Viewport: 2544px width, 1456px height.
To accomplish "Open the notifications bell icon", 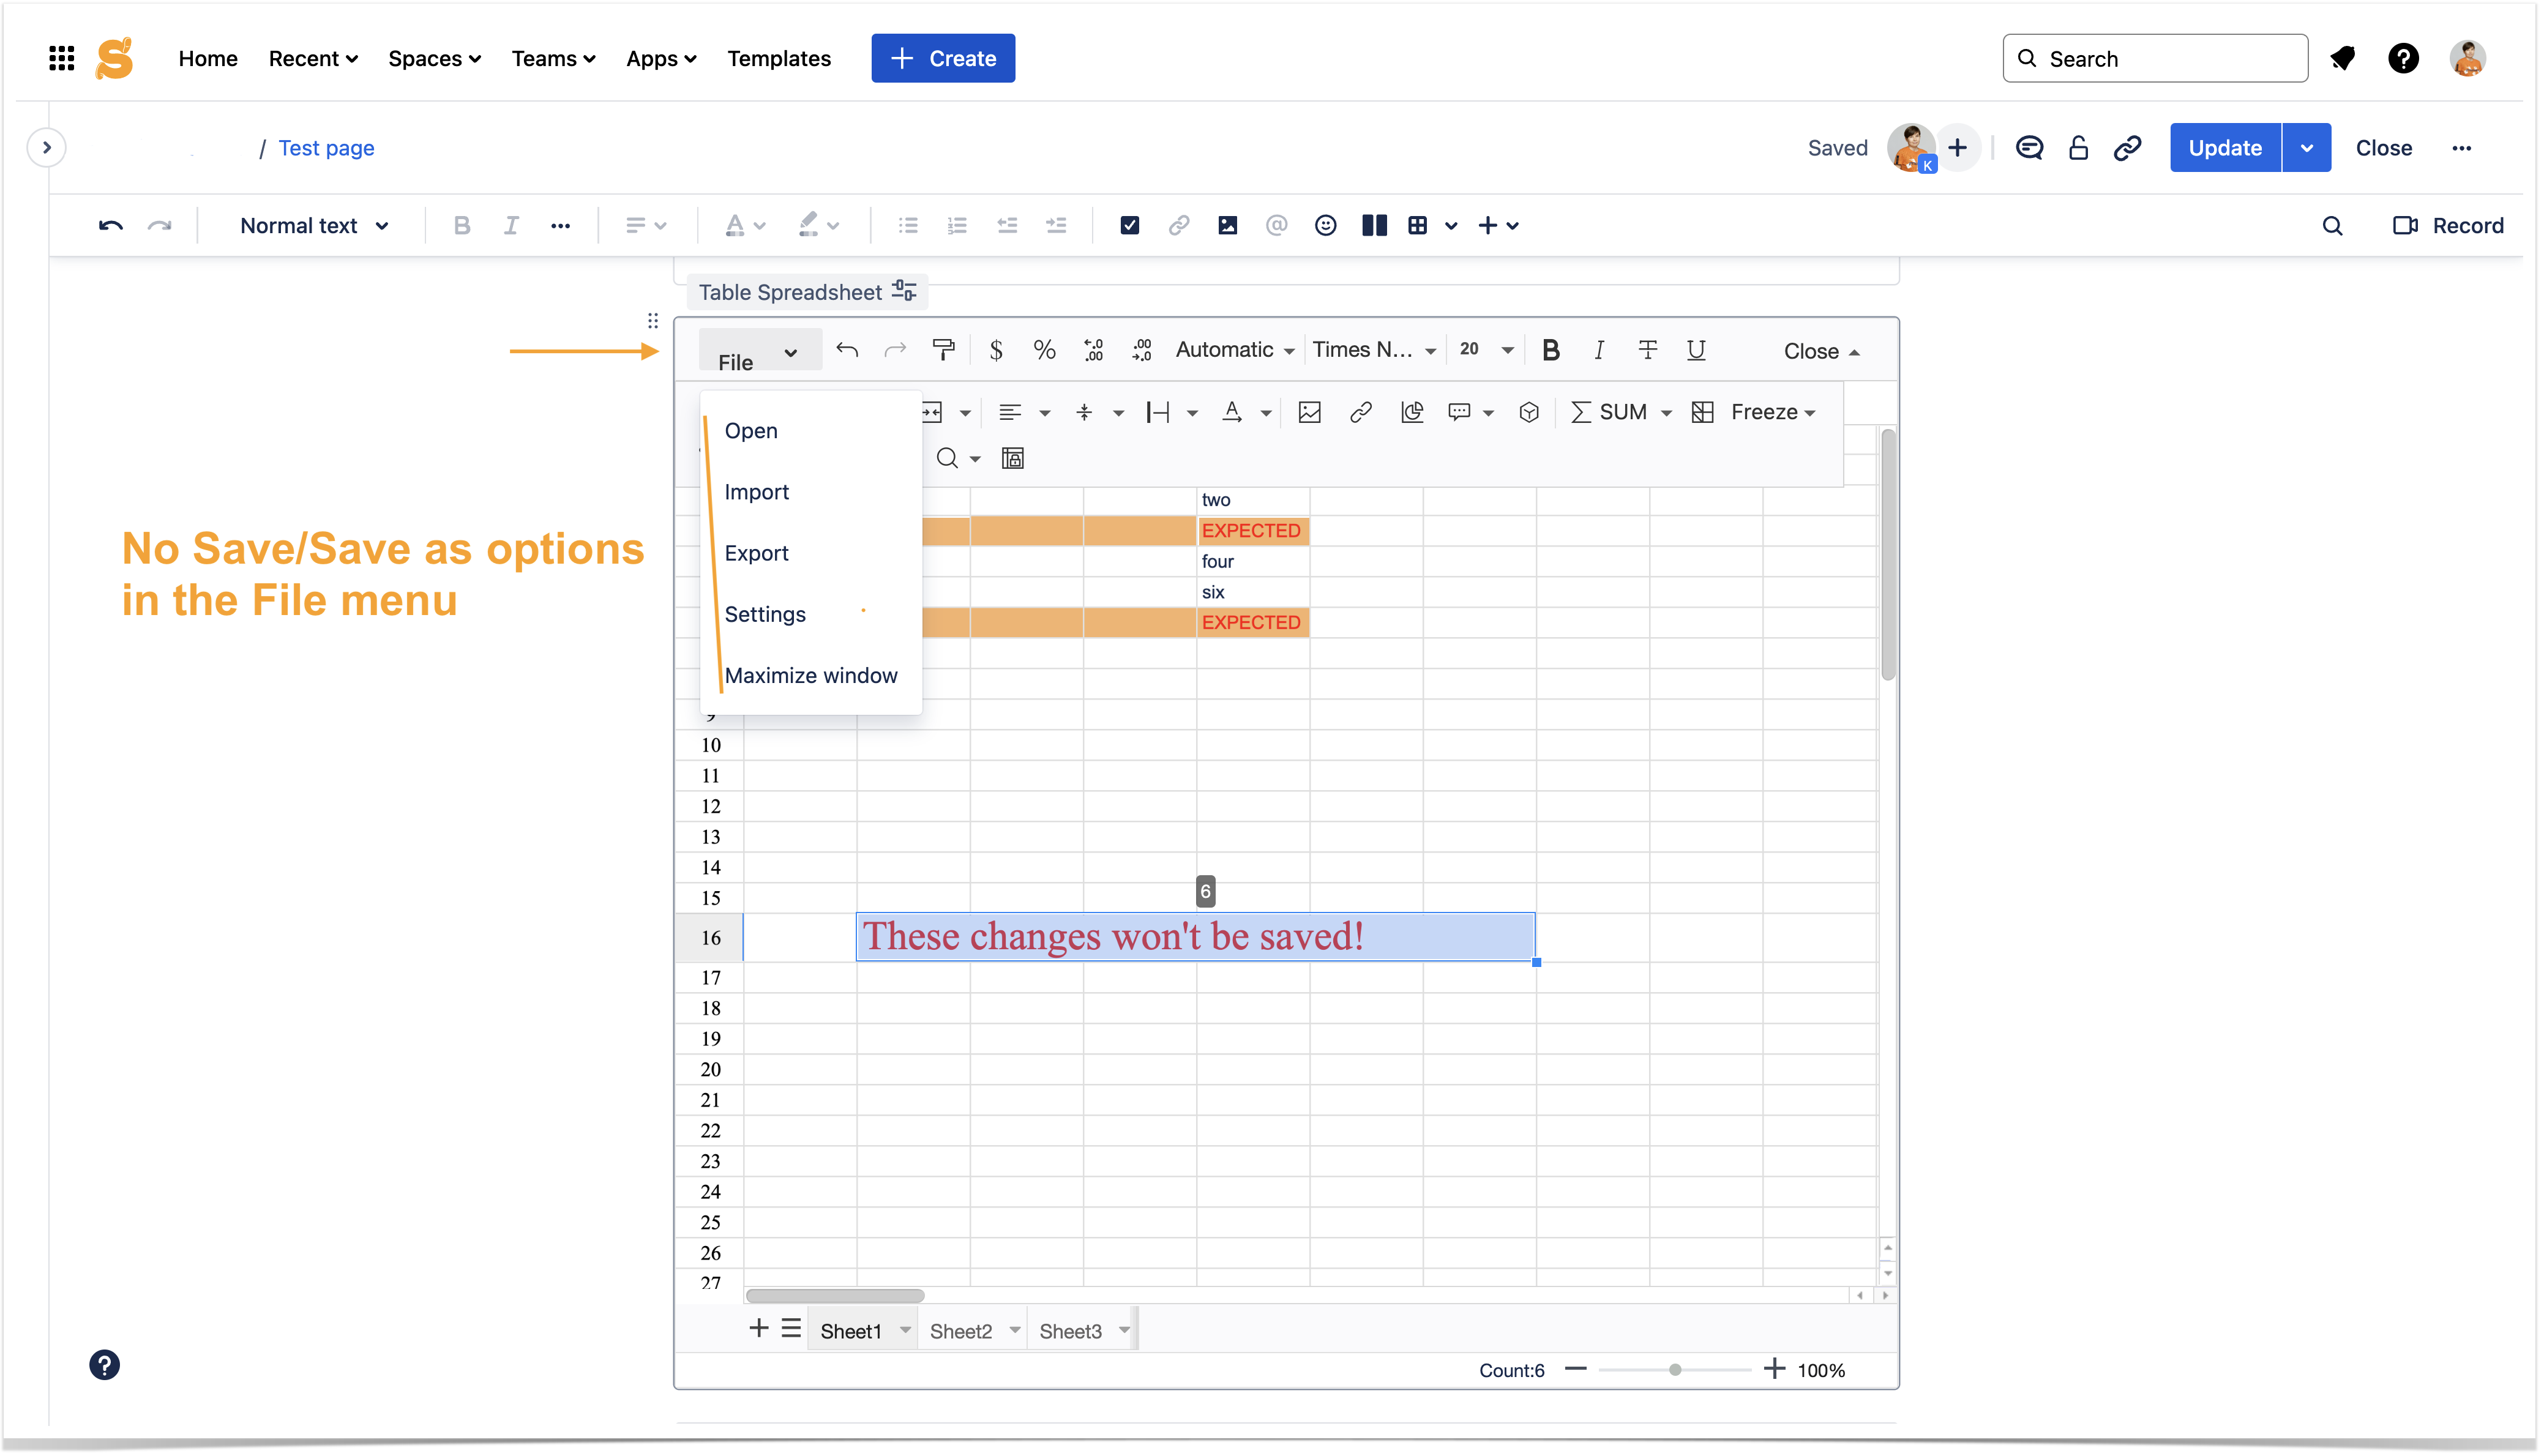I will pos(2342,59).
